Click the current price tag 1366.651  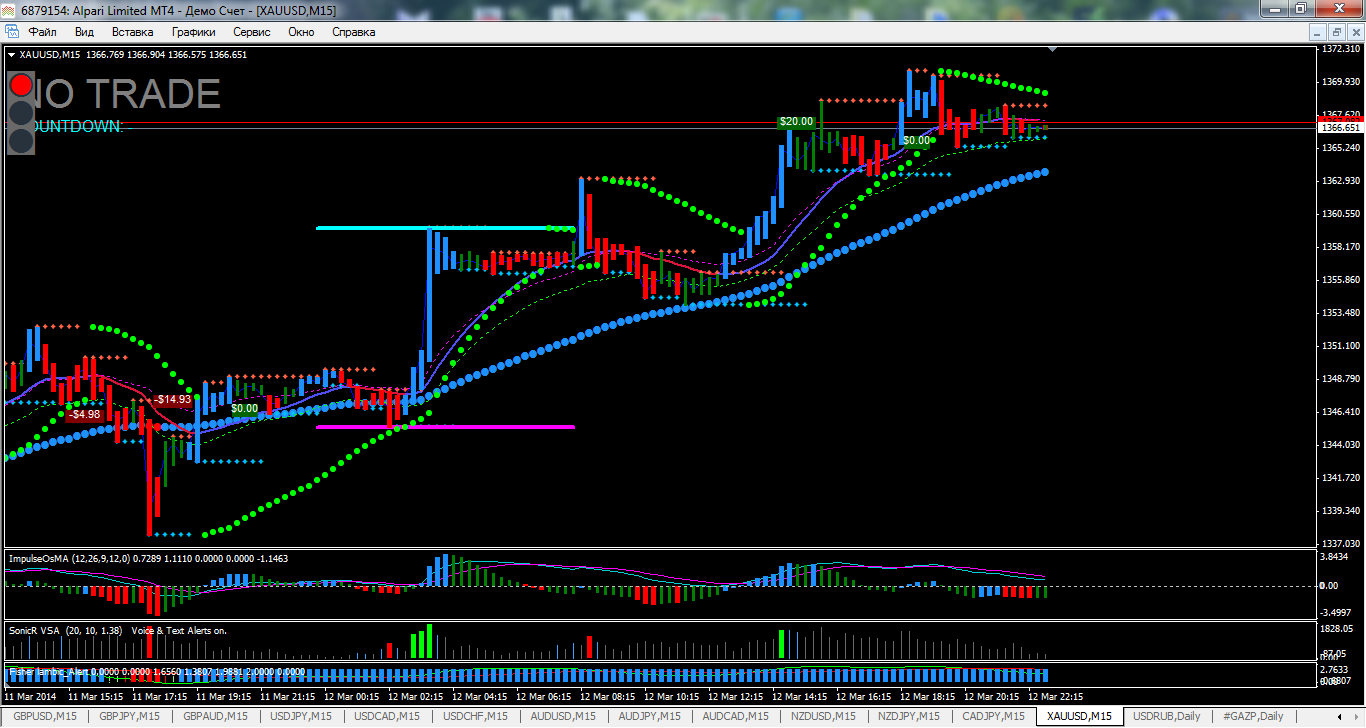click(1341, 128)
